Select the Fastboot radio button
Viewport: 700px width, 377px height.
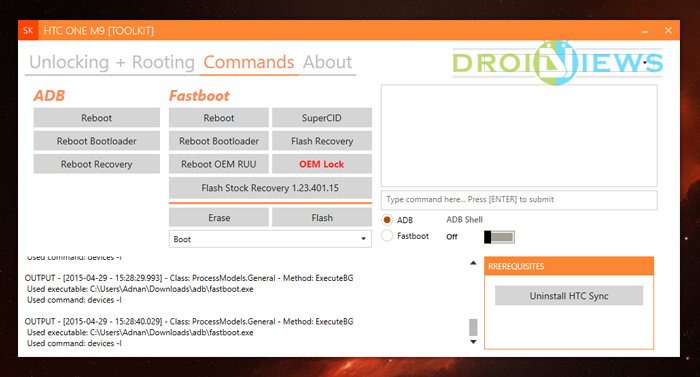pyautogui.click(x=387, y=235)
